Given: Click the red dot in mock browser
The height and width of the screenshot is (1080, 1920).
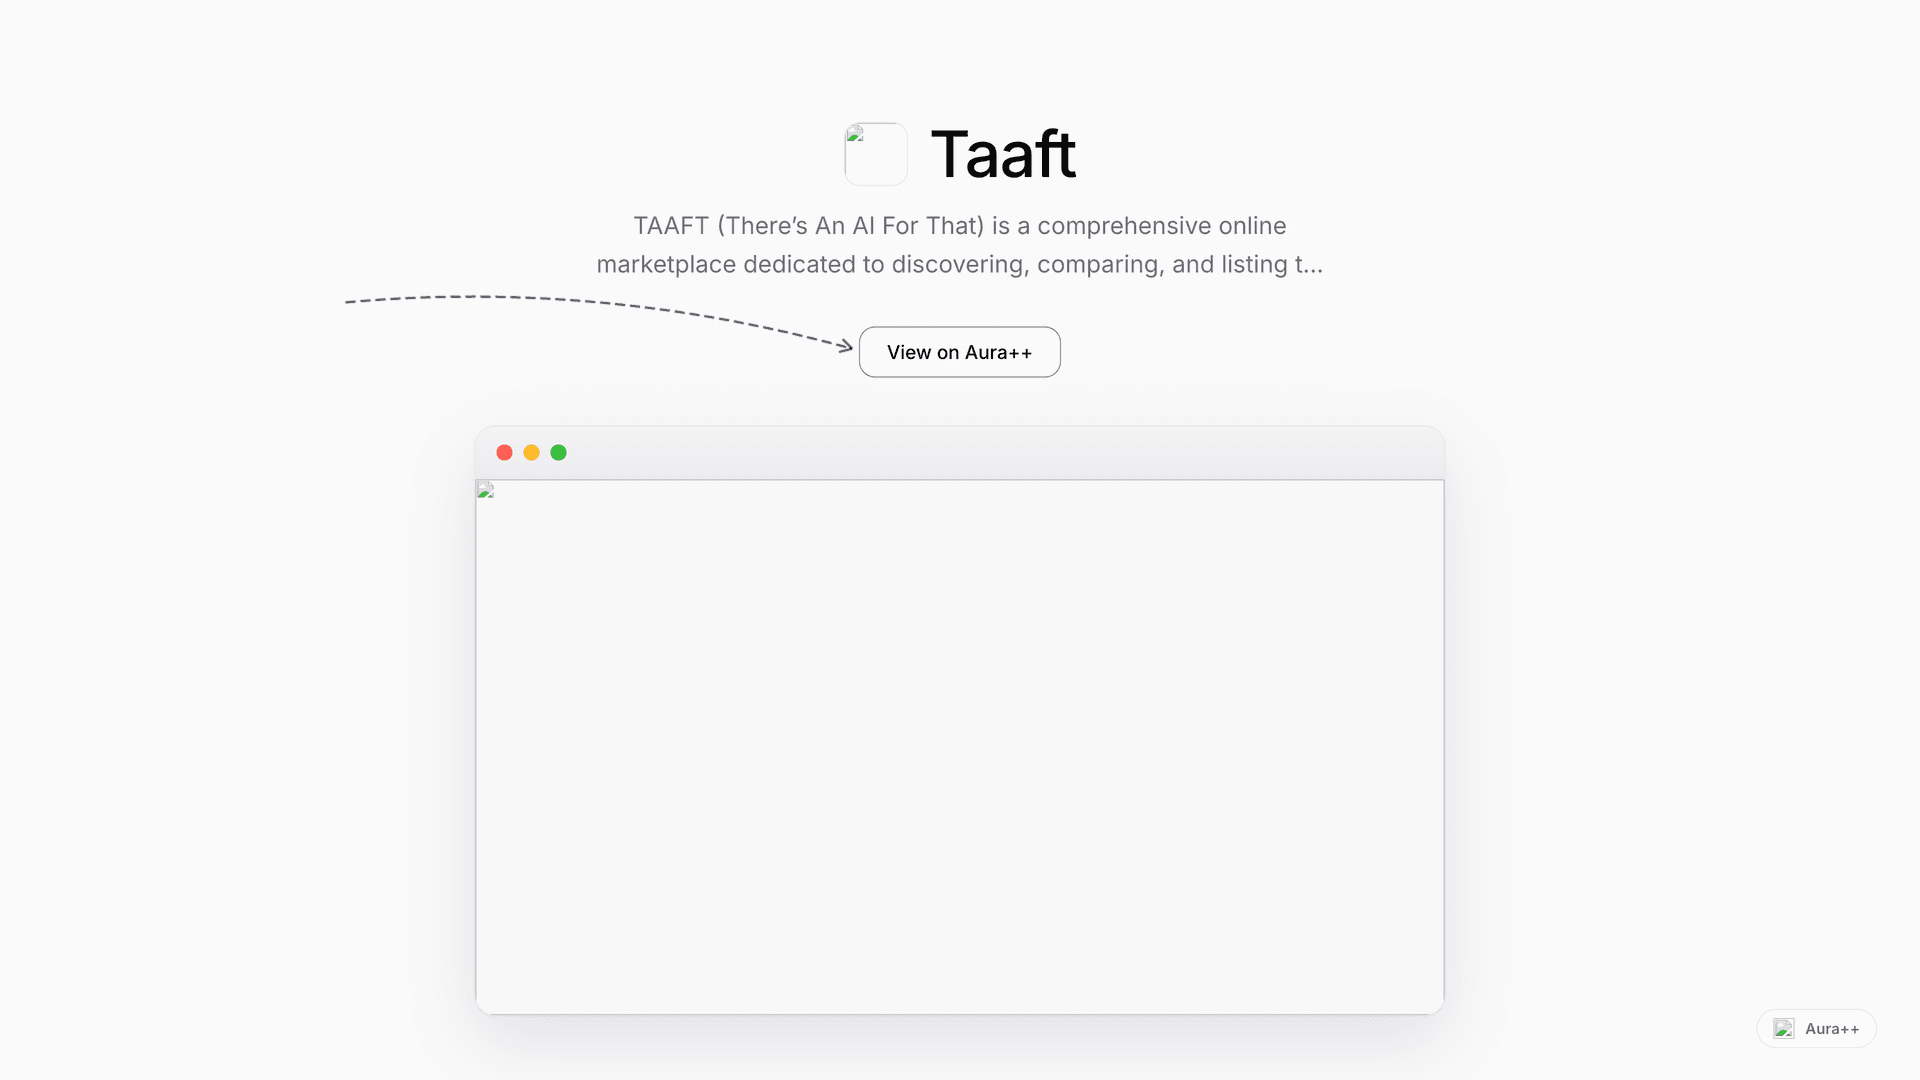Looking at the screenshot, I should 504,453.
